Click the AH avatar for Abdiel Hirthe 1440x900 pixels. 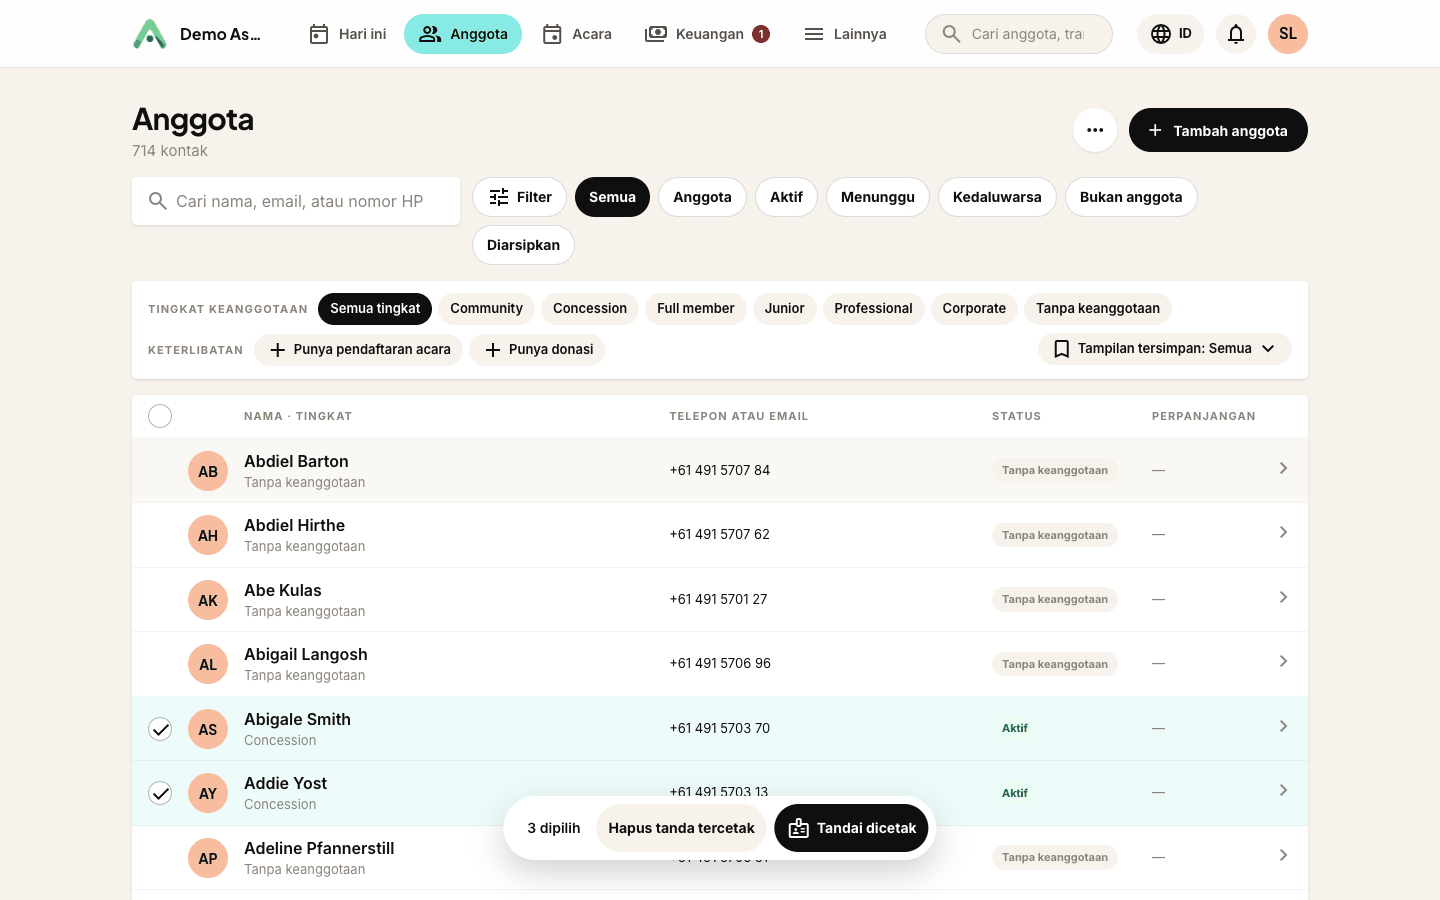coord(208,535)
